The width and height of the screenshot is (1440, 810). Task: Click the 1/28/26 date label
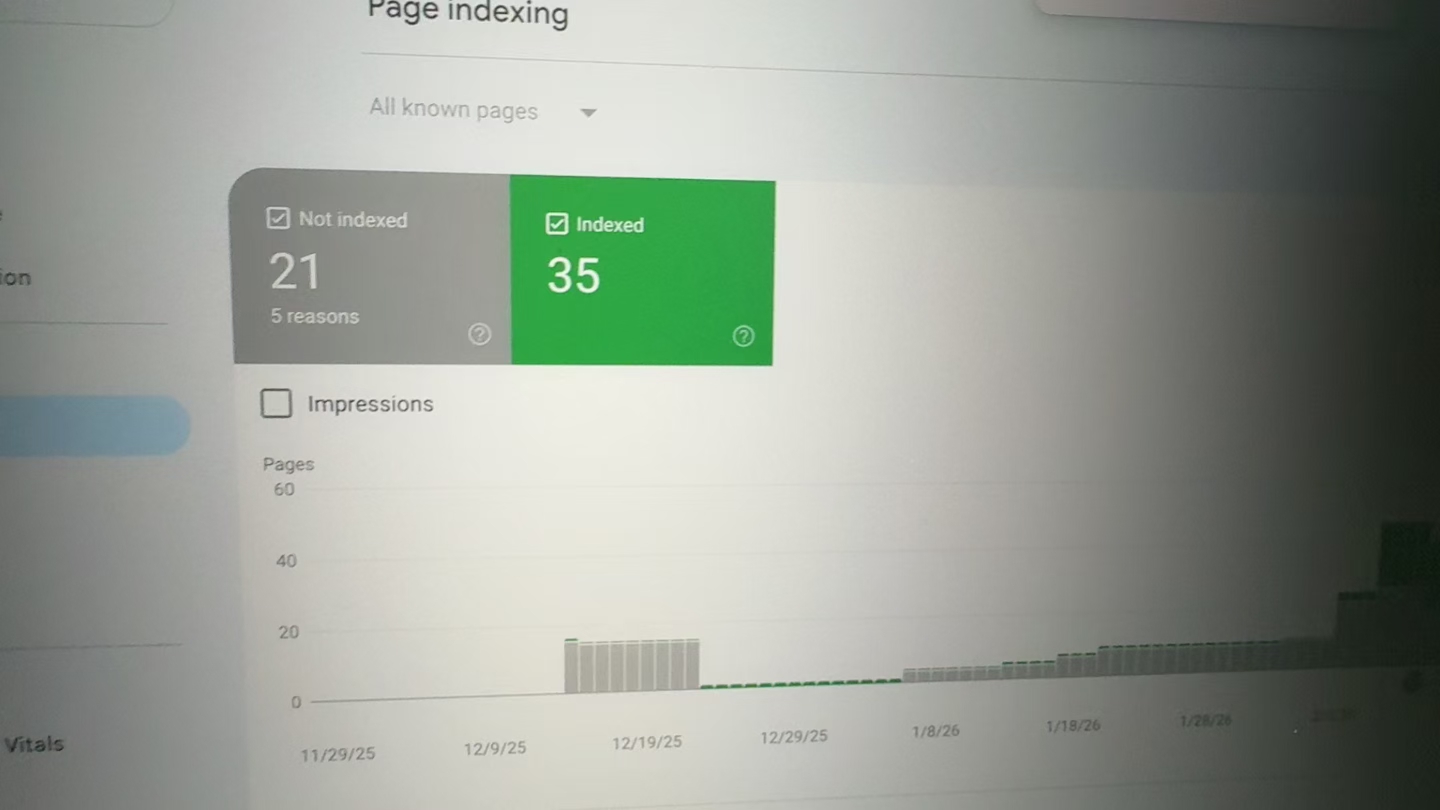click(1205, 721)
